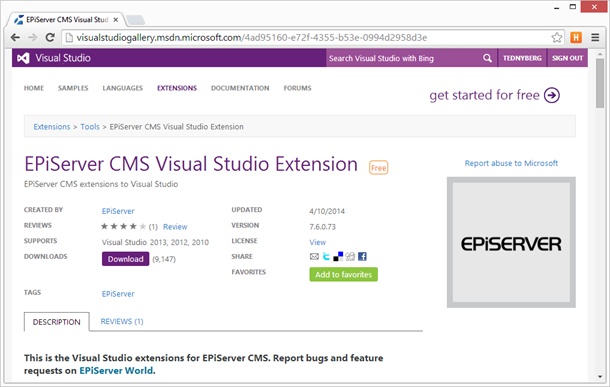Go back with the browser back arrow
This screenshot has width=610, height=387.
15,37
